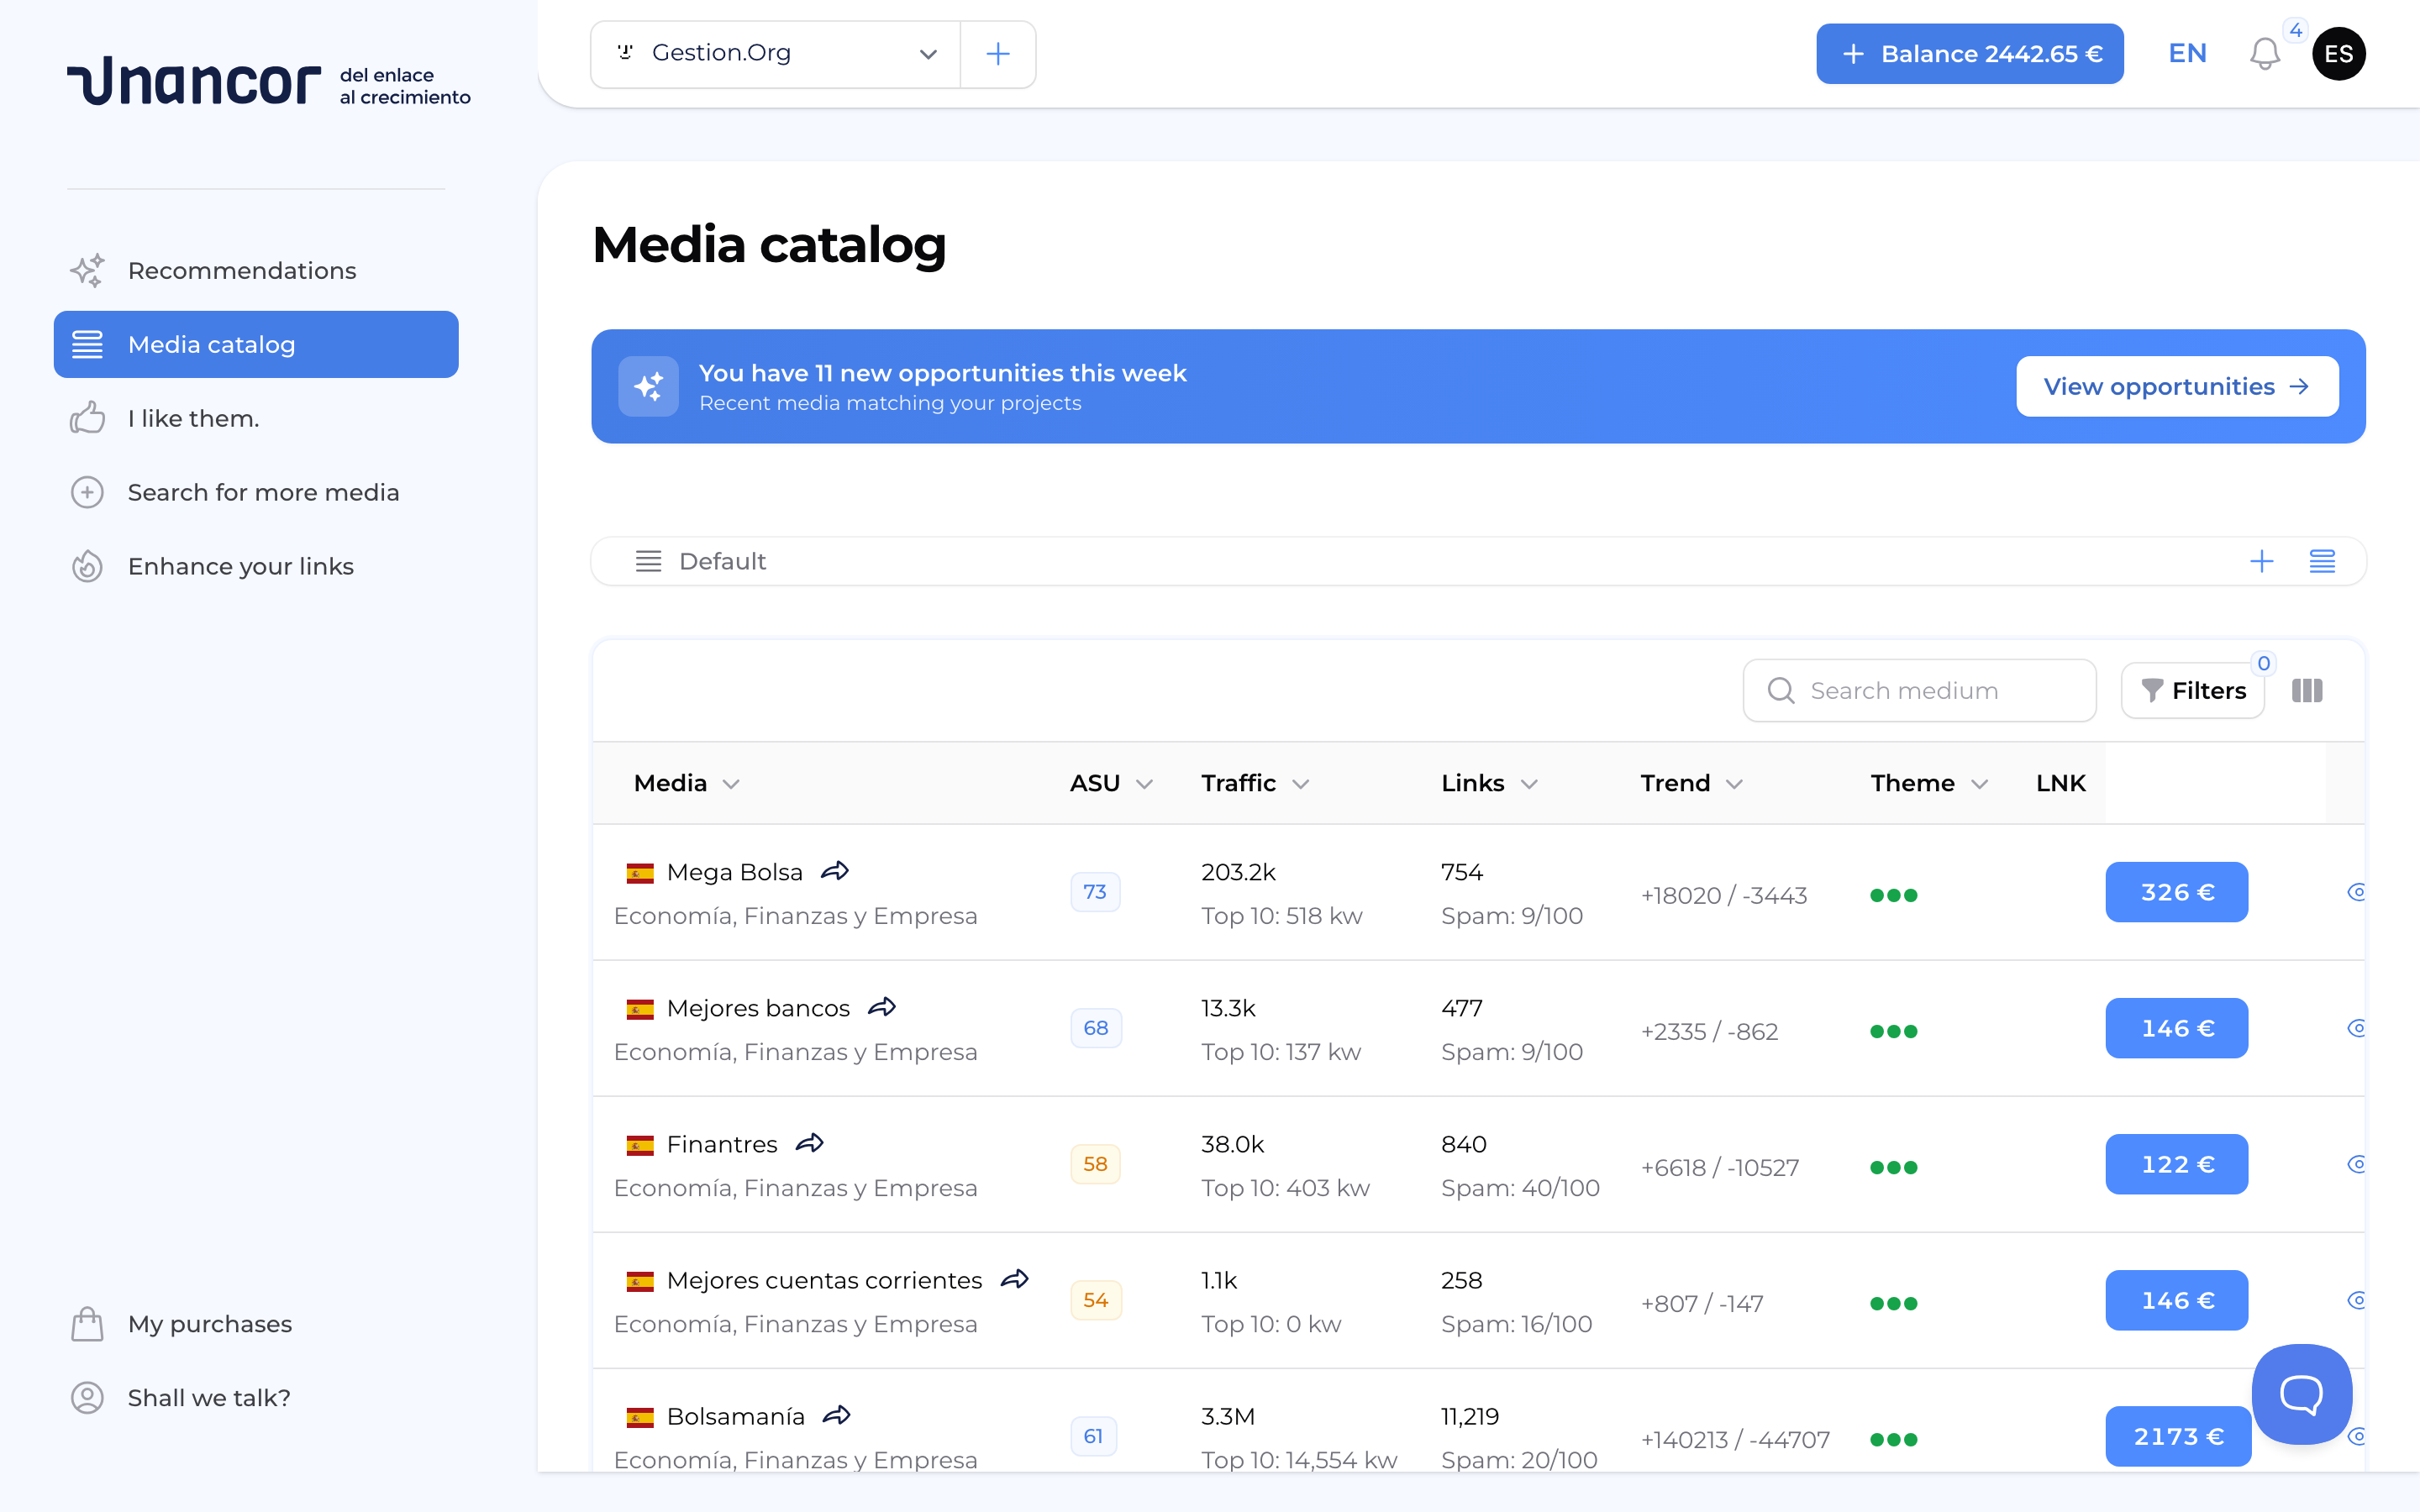This screenshot has width=2420, height=1512.
Task: Select the Media catalog menu item
Action: pos(211,344)
